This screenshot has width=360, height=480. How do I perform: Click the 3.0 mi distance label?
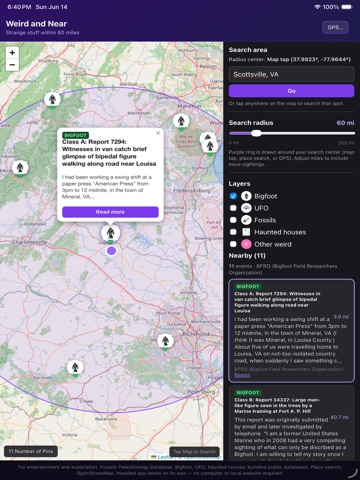coord(341,317)
